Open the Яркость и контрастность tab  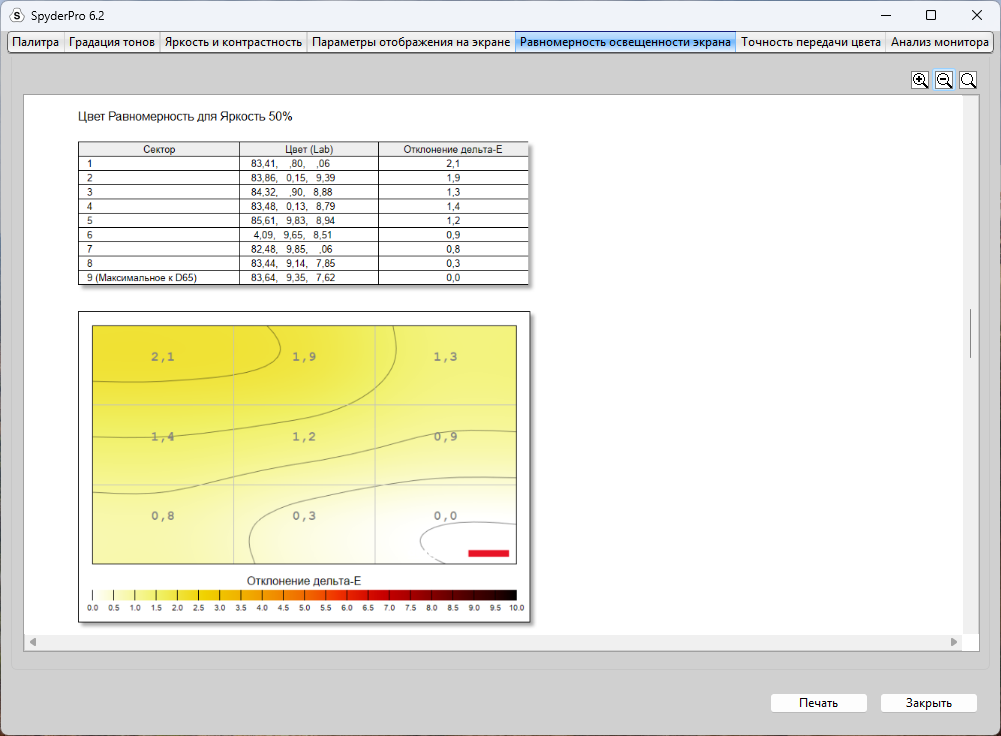click(233, 42)
